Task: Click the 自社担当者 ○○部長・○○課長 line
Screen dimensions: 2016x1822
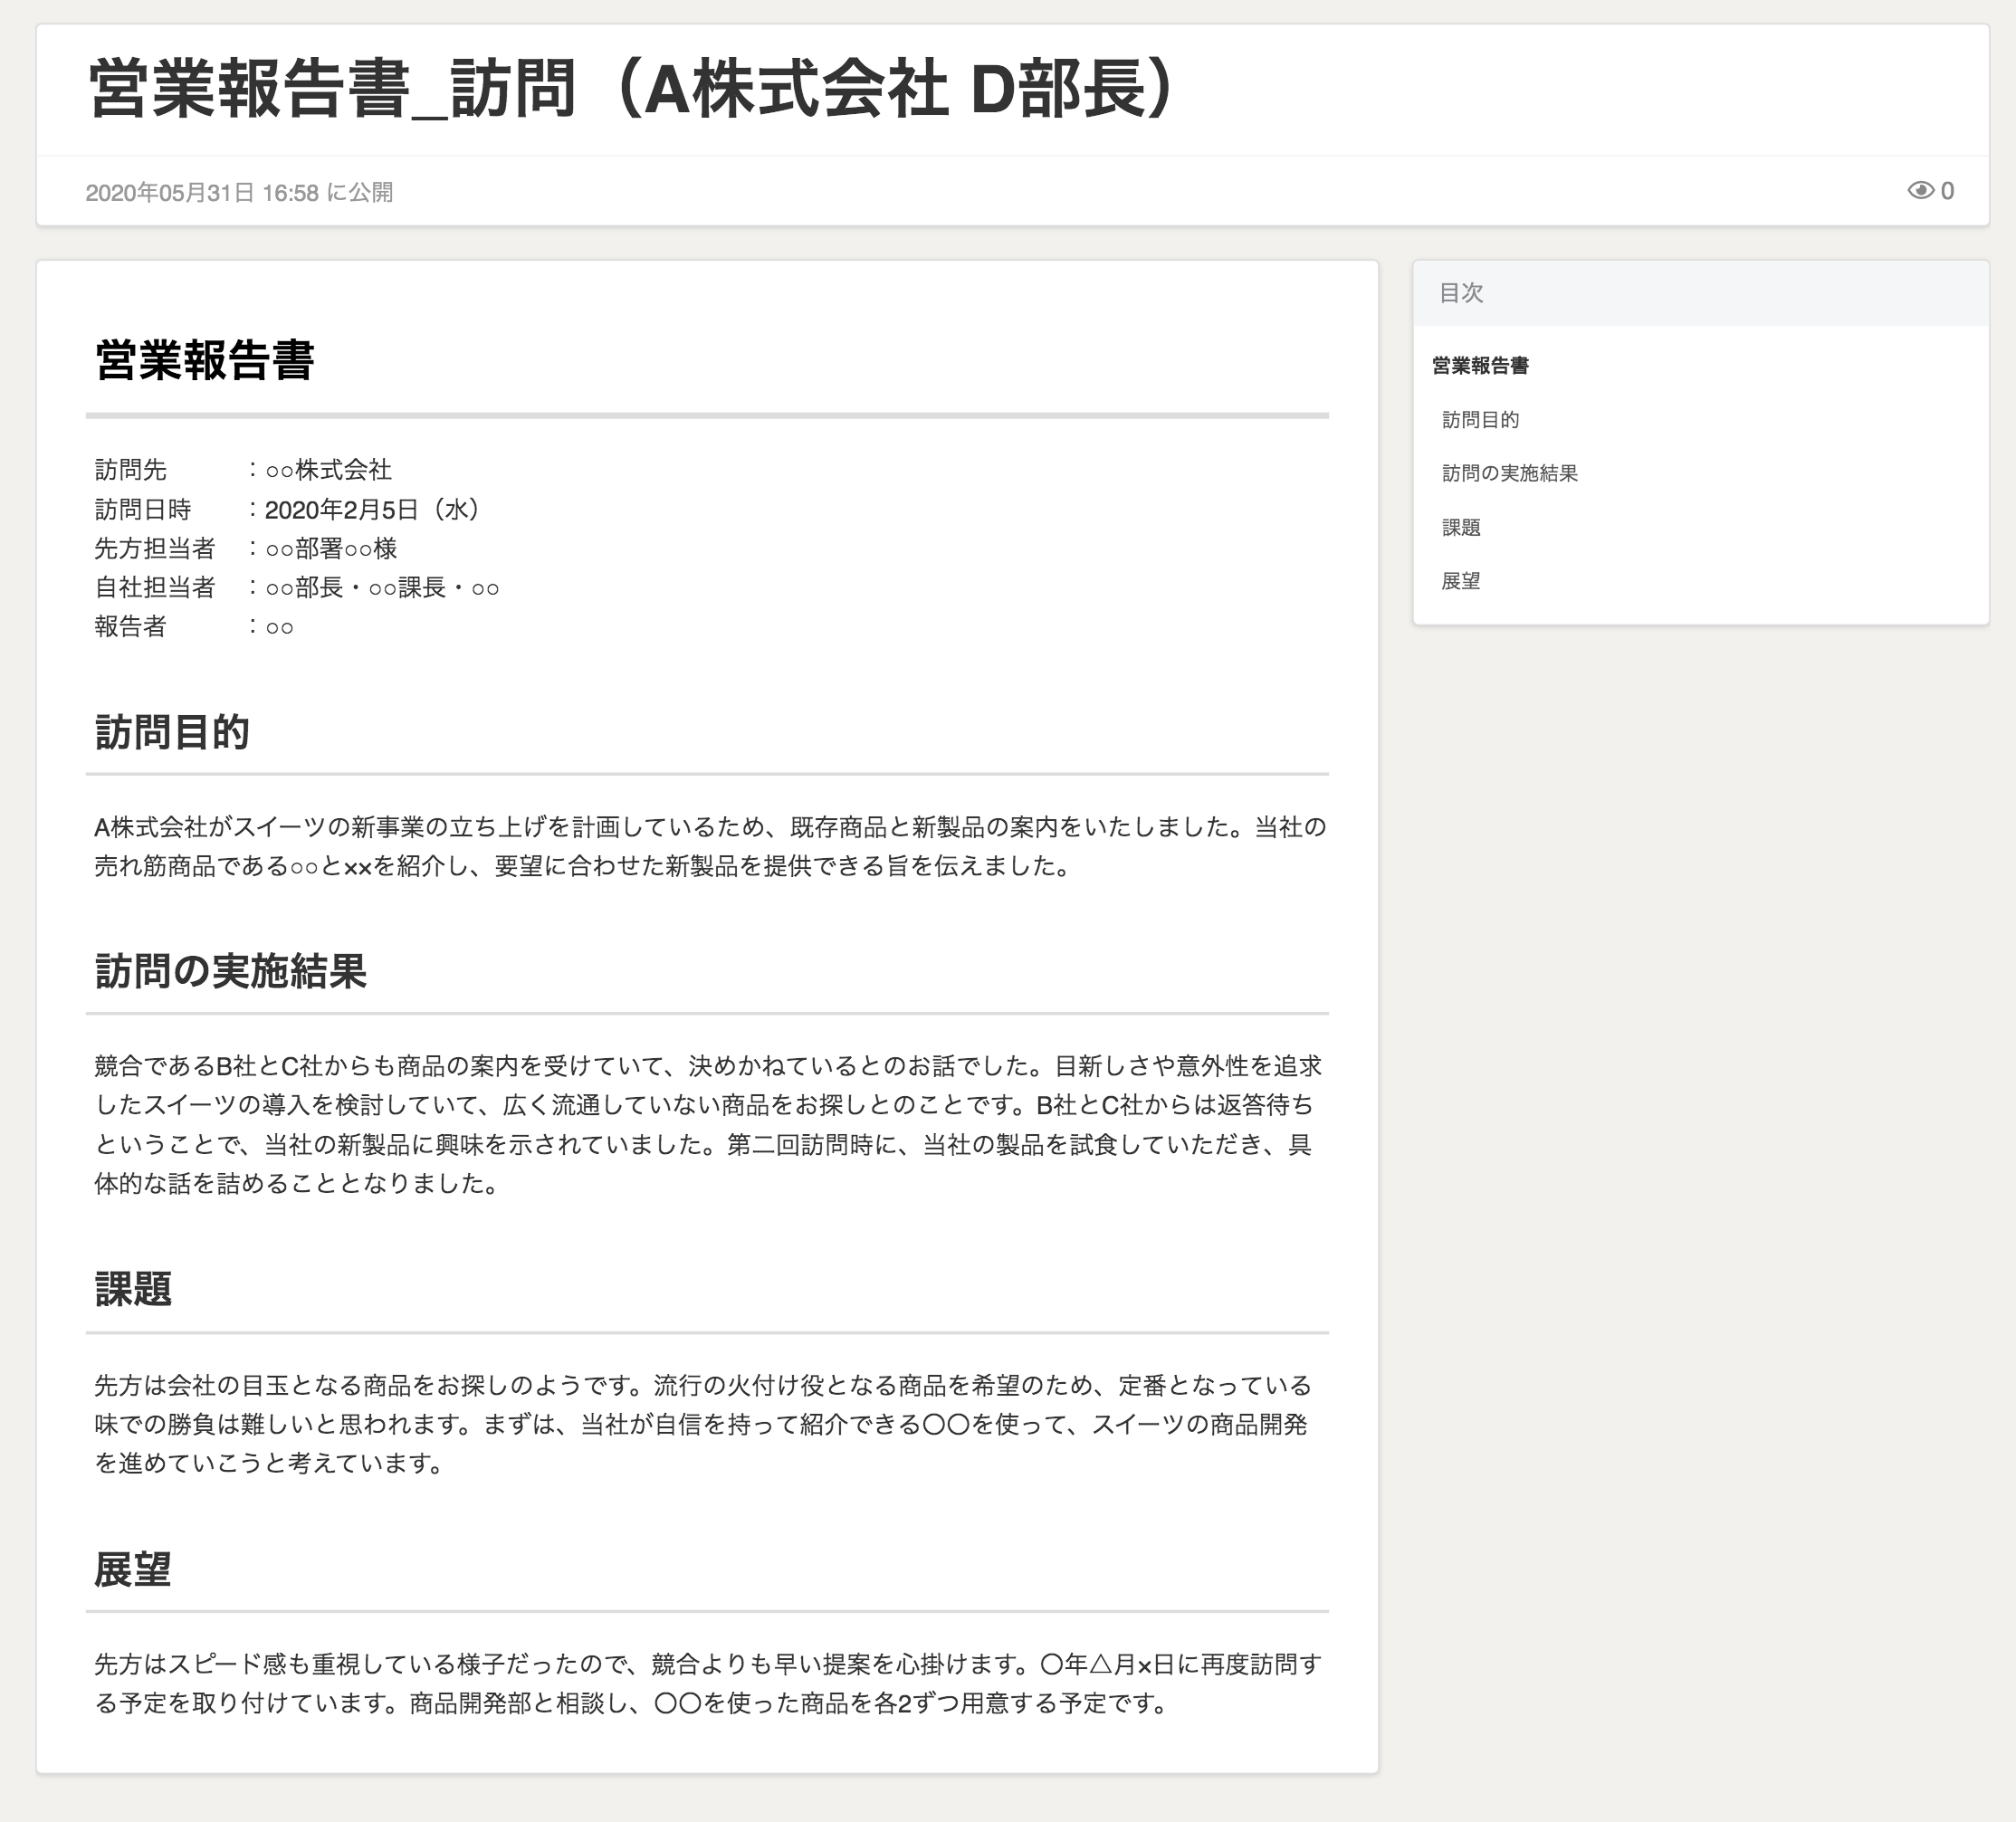Action: [296, 588]
